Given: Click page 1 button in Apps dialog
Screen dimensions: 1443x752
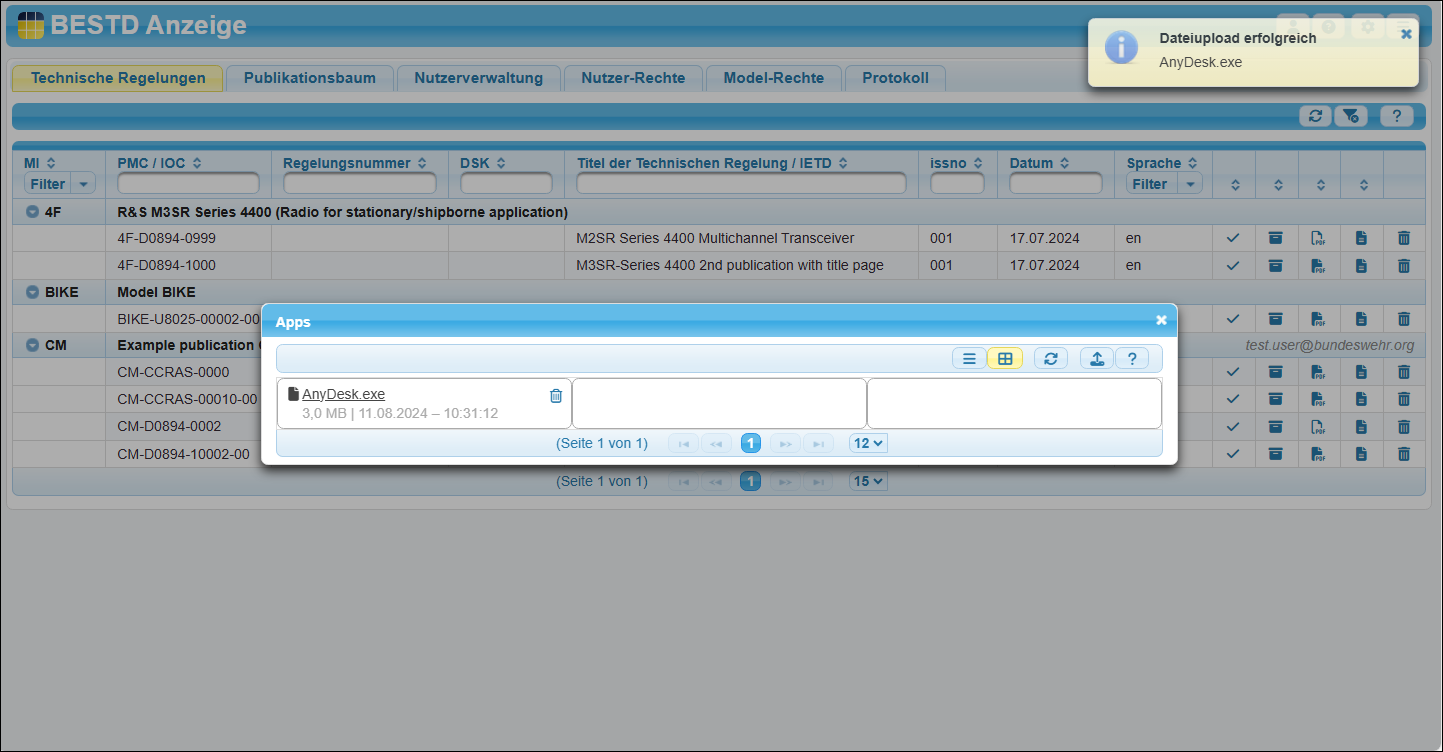Looking at the screenshot, I should click(x=751, y=443).
